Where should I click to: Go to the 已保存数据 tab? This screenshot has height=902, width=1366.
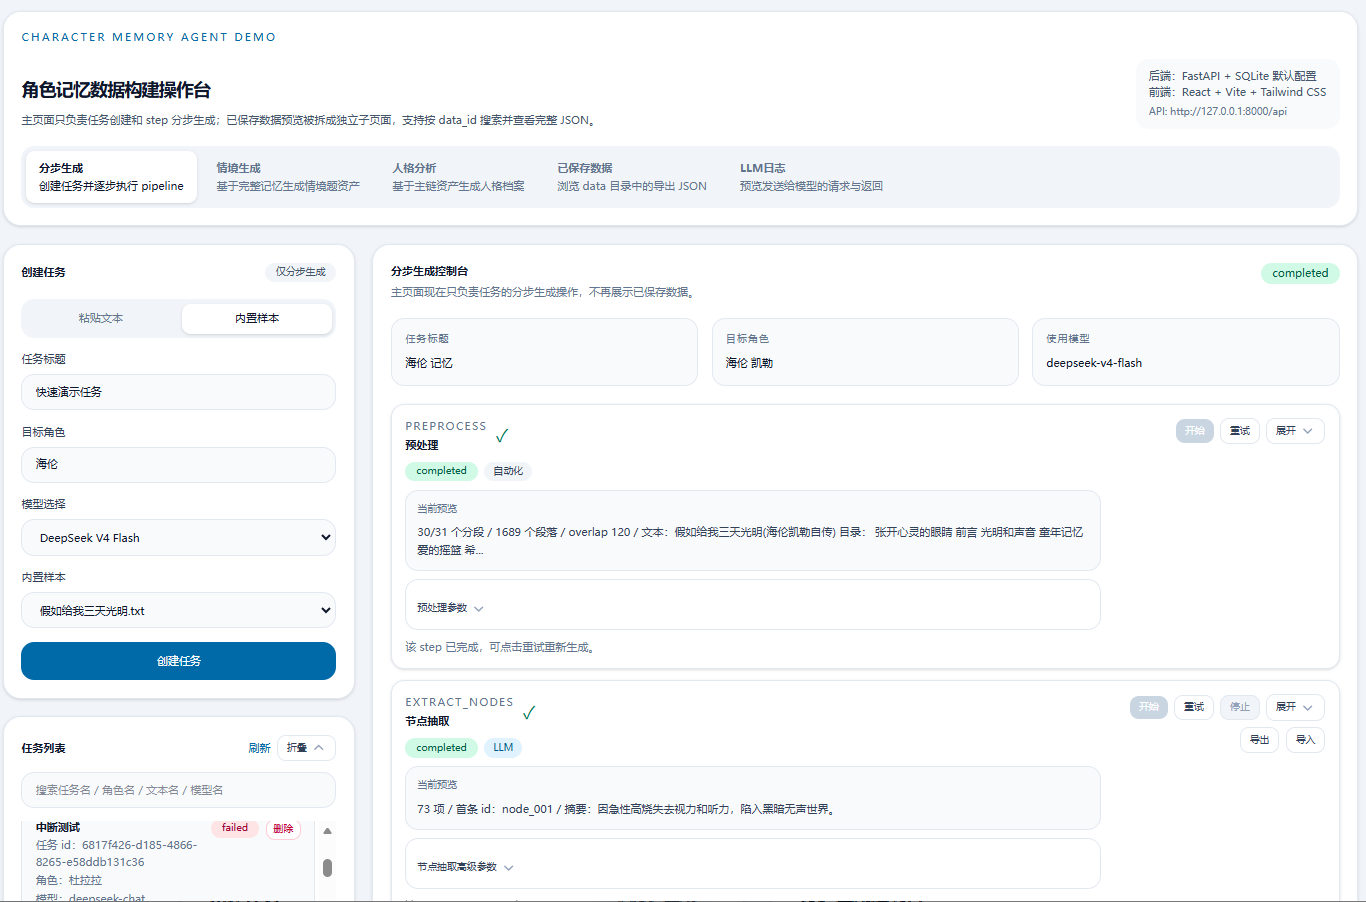point(632,177)
